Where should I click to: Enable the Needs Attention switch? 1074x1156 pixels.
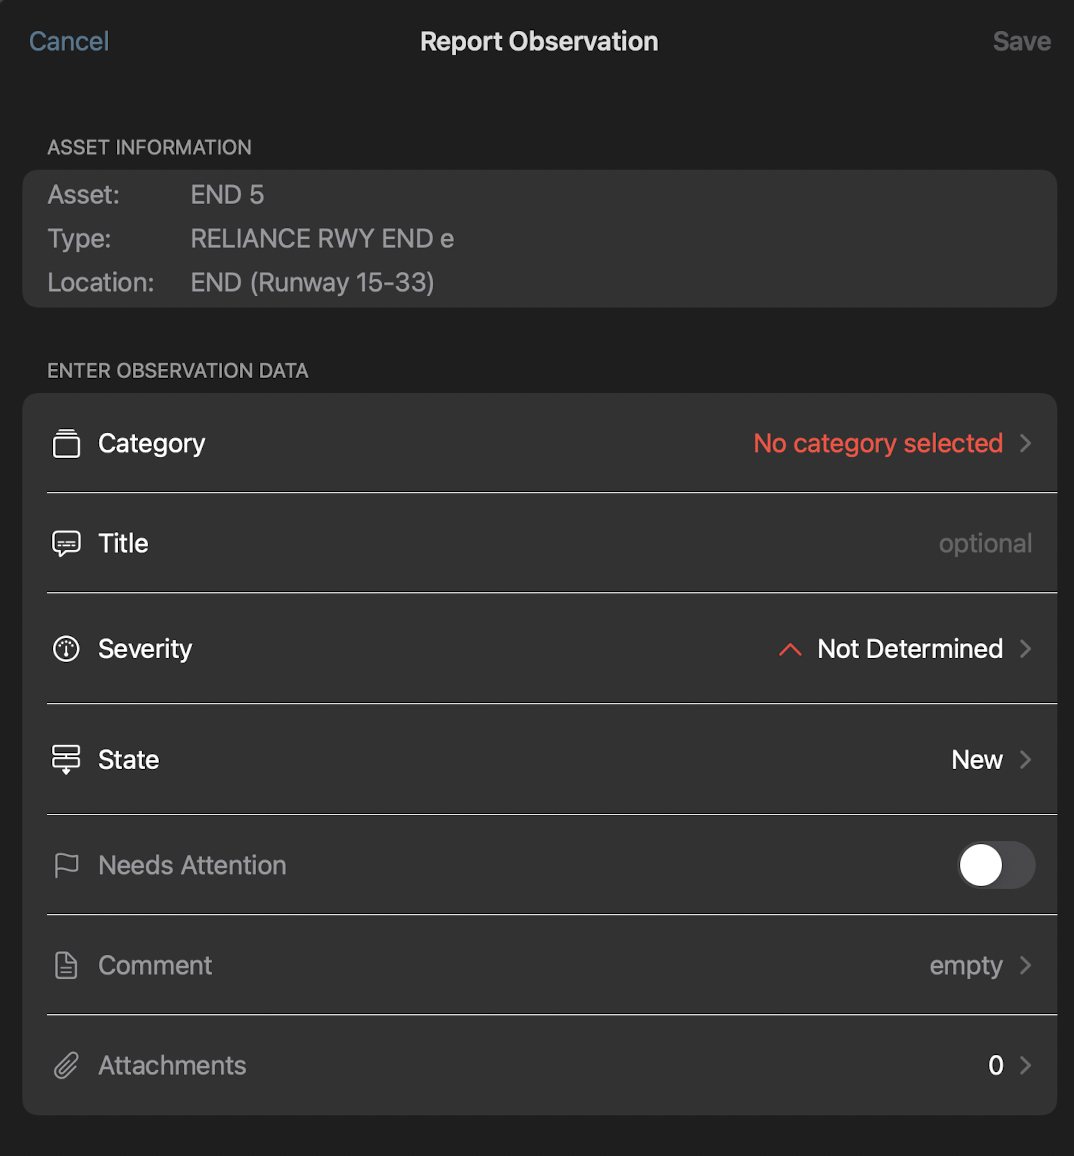[x=995, y=865]
